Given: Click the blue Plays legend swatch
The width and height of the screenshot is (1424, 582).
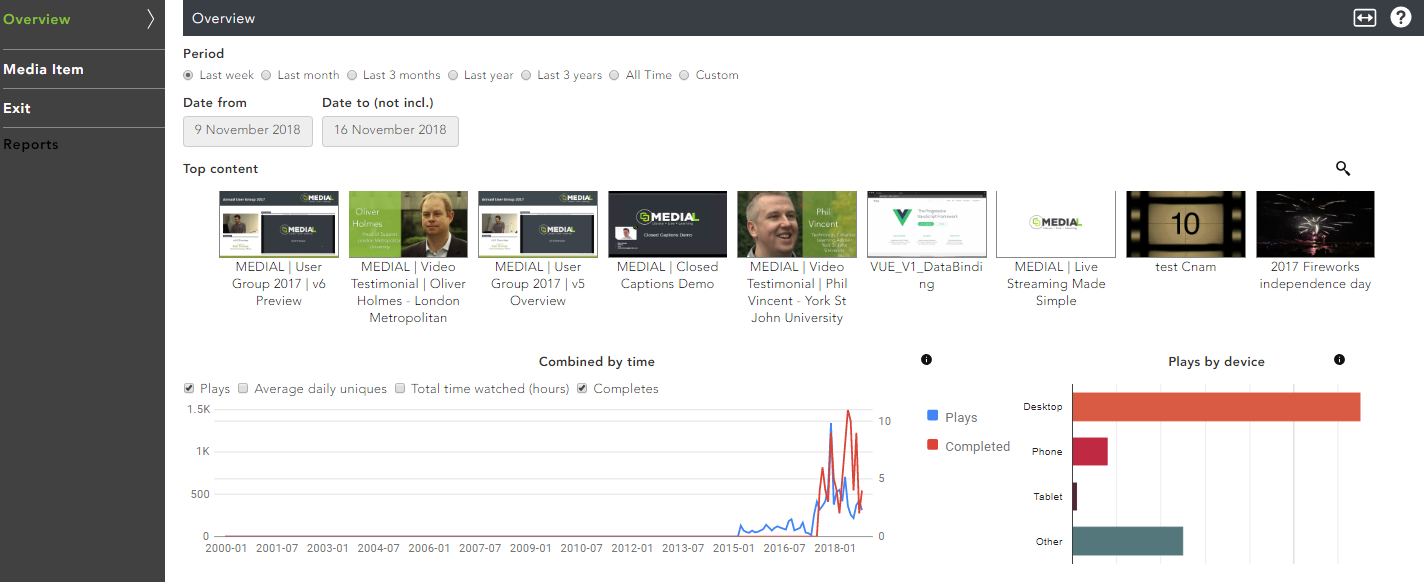Looking at the screenshot, I should pos(933,415).
